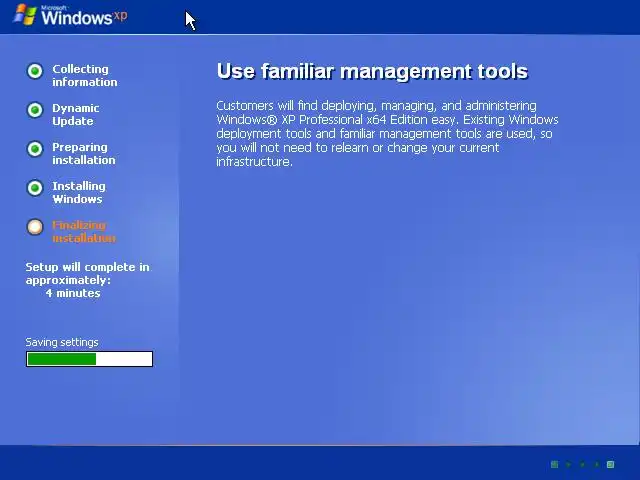Click the Finalizing installation step indicator
The height and width of the screenshot is (480, 640).
pos(35,227)
